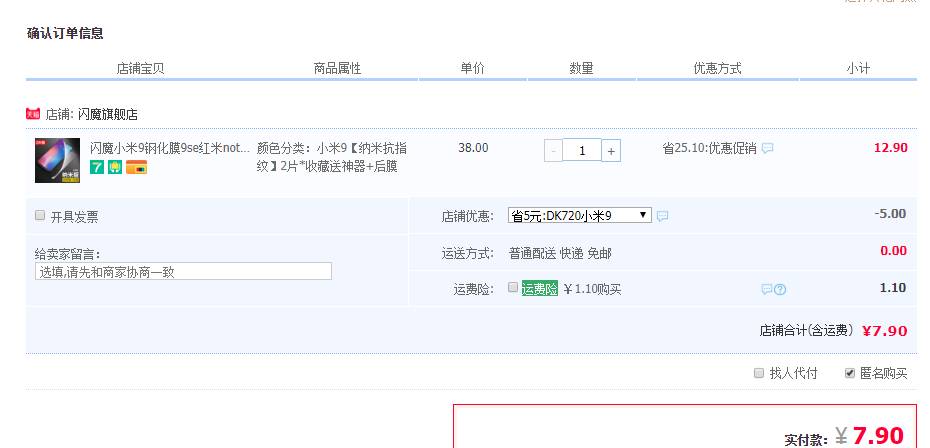This screenshot has width=930, height=448.
Task: Click the 实付款 ¥7.90 payable amount
Action: point(843,437)
